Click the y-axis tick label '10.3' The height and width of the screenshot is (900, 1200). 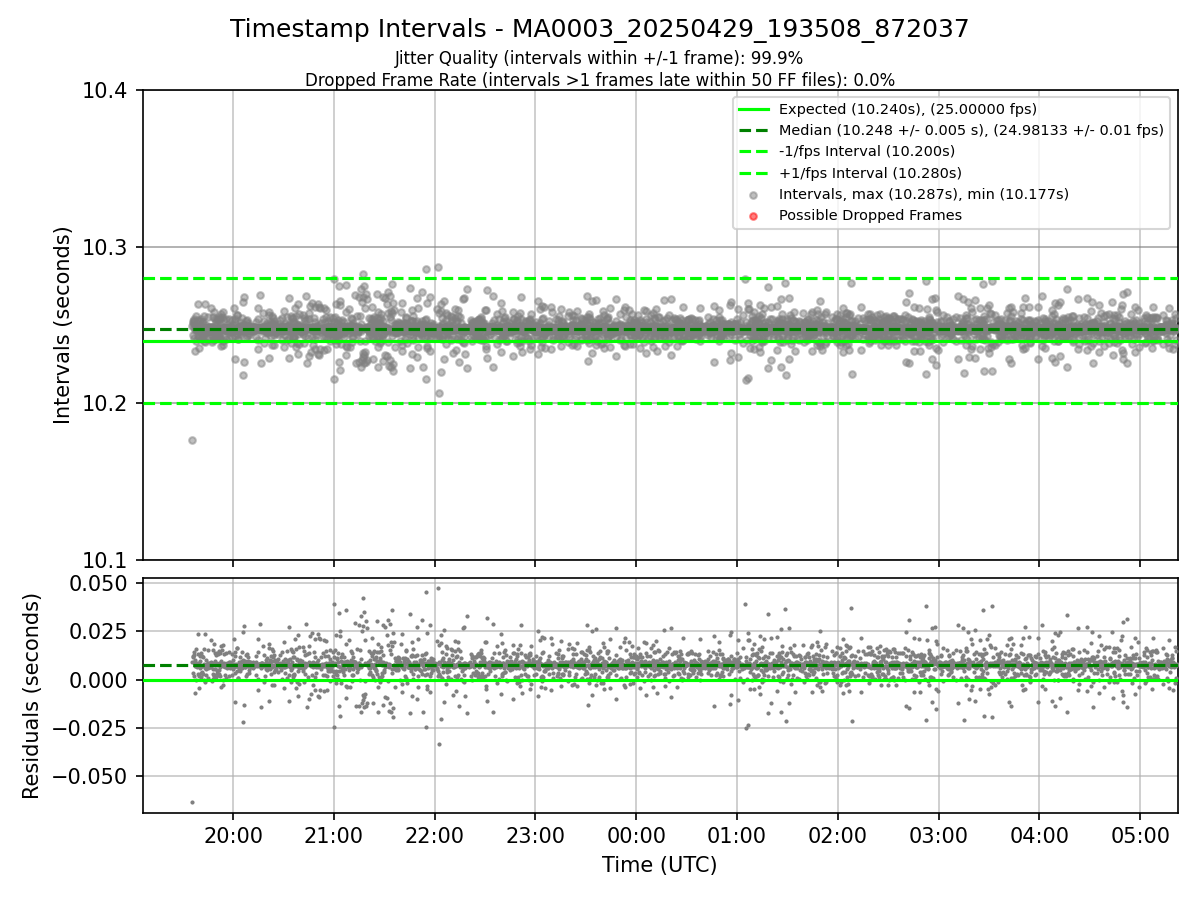[105, 247]
